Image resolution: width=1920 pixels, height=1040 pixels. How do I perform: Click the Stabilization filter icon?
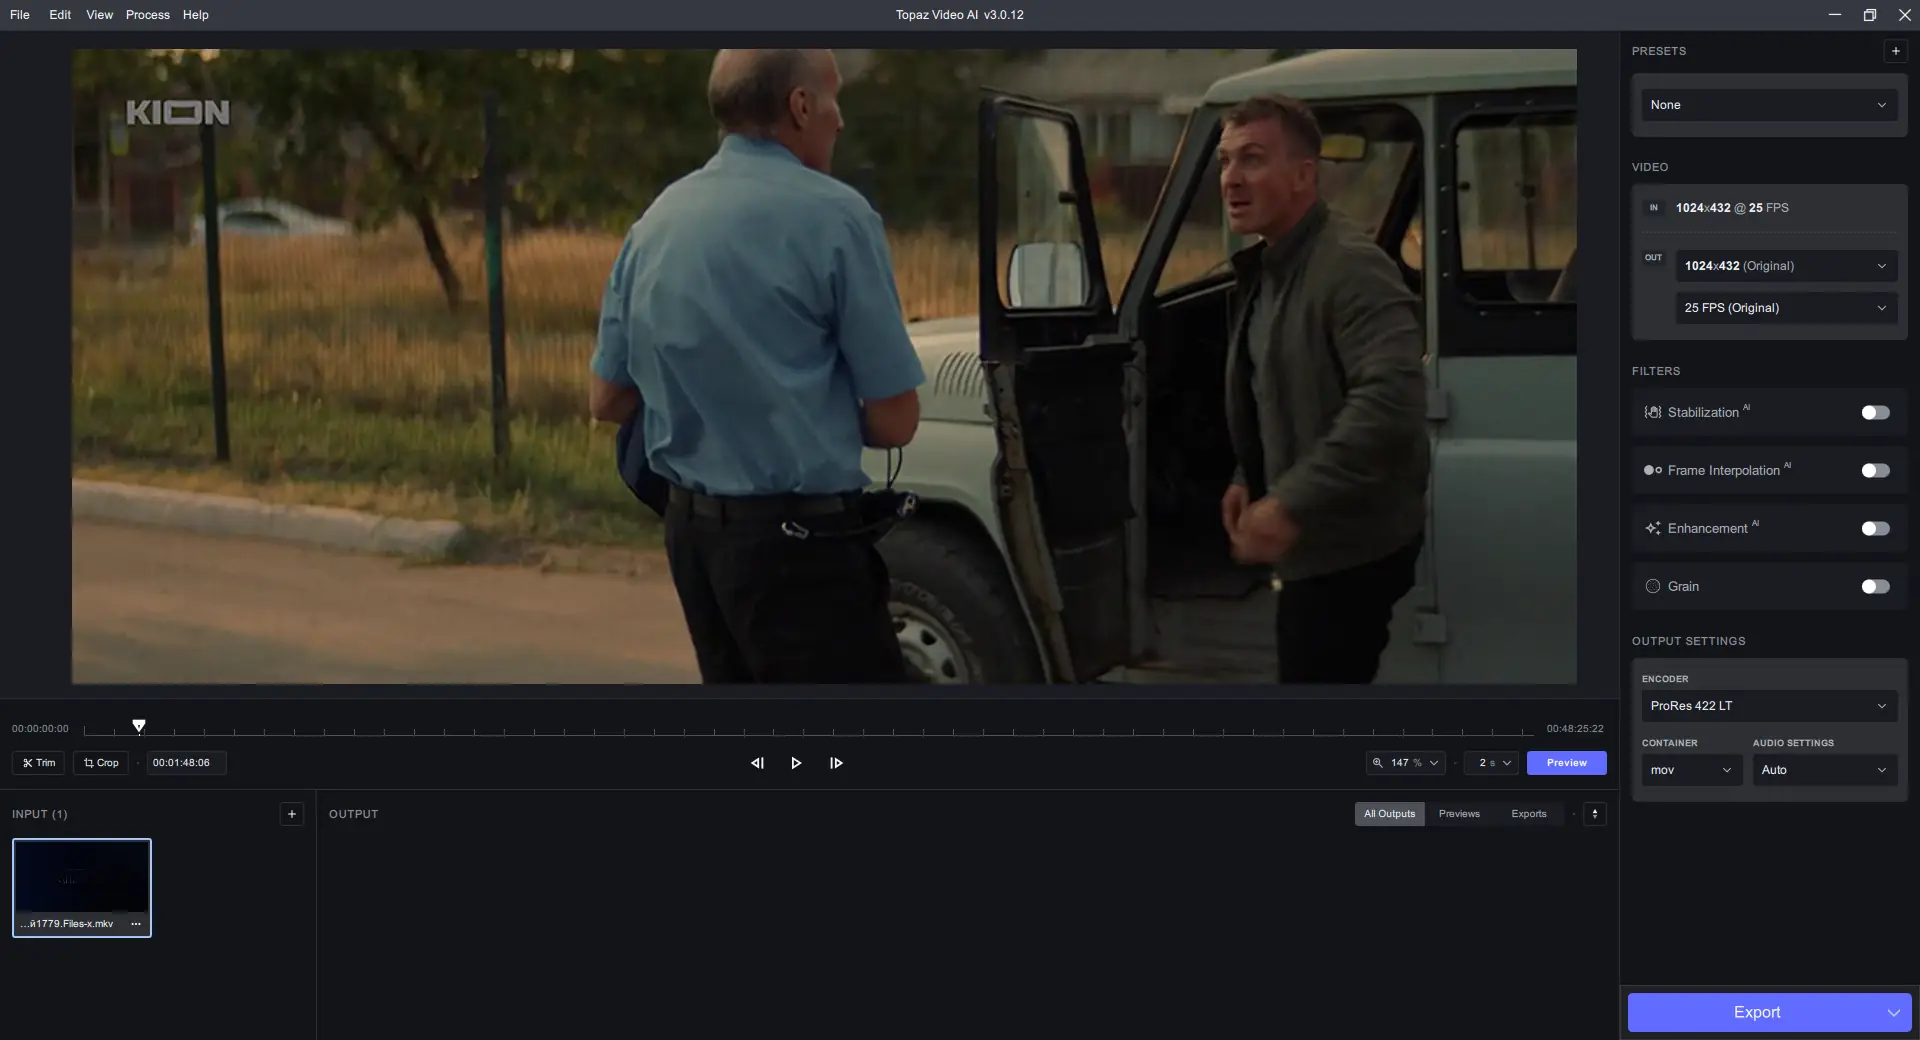tap(1653, 412)
